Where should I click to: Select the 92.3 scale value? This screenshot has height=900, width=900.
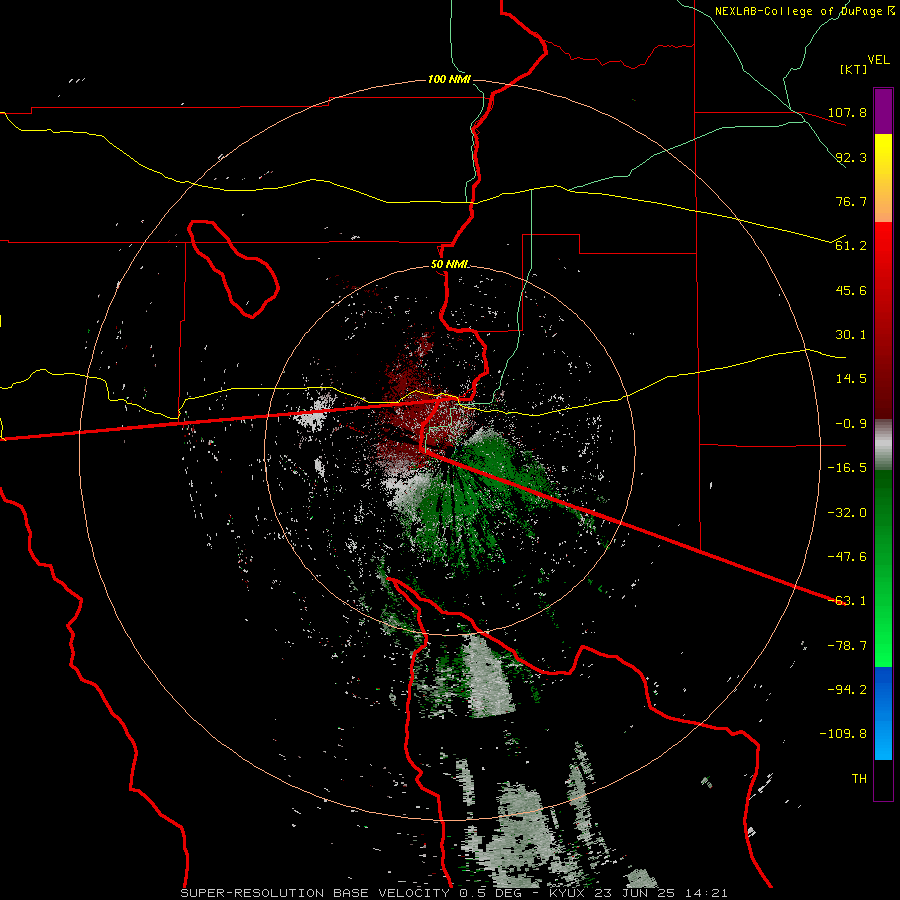851,157
